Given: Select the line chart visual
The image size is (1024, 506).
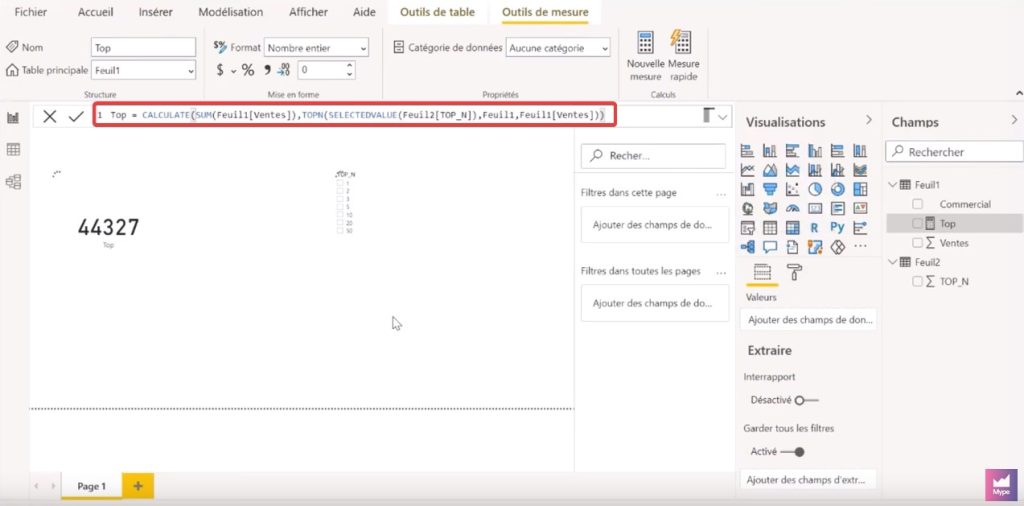Looking at the screenshot, I should tap(748, 170).
